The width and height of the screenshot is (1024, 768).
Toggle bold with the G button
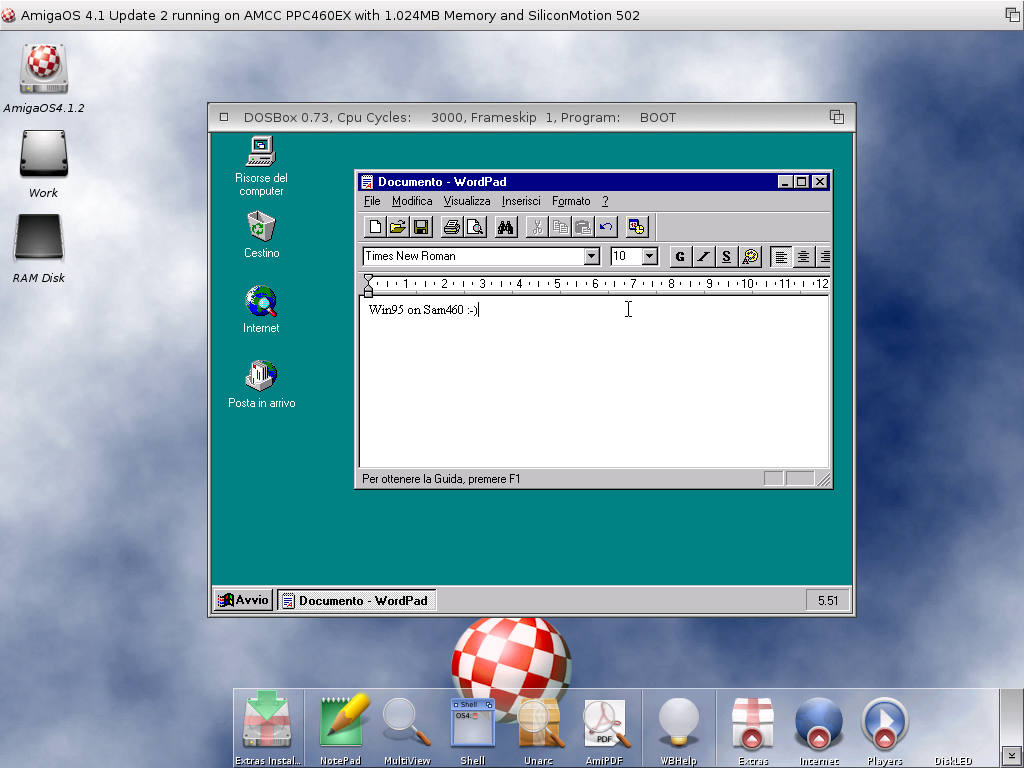pyautogui.click(x=680, y=257)
